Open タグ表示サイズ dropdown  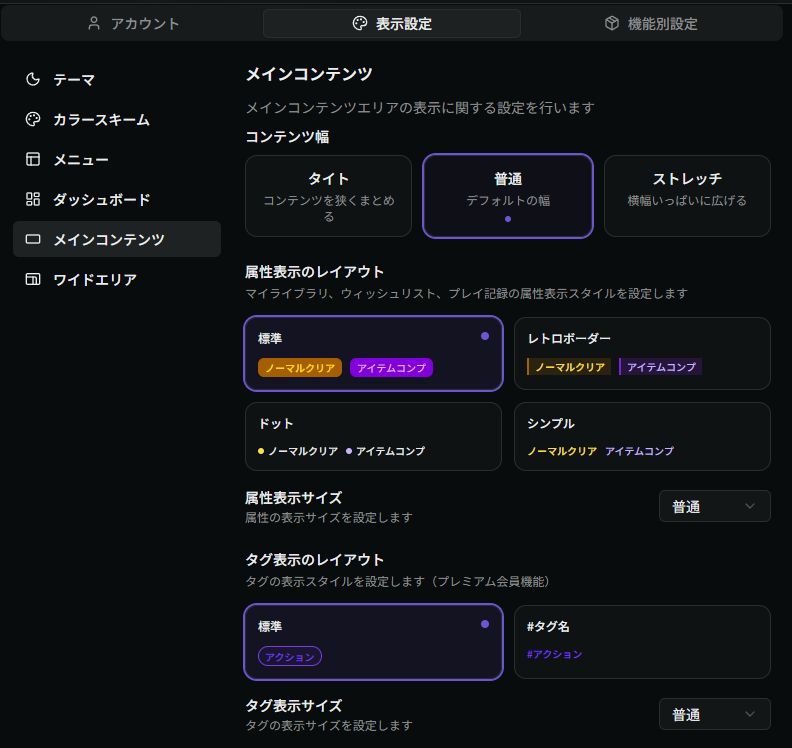coord(714,714)
